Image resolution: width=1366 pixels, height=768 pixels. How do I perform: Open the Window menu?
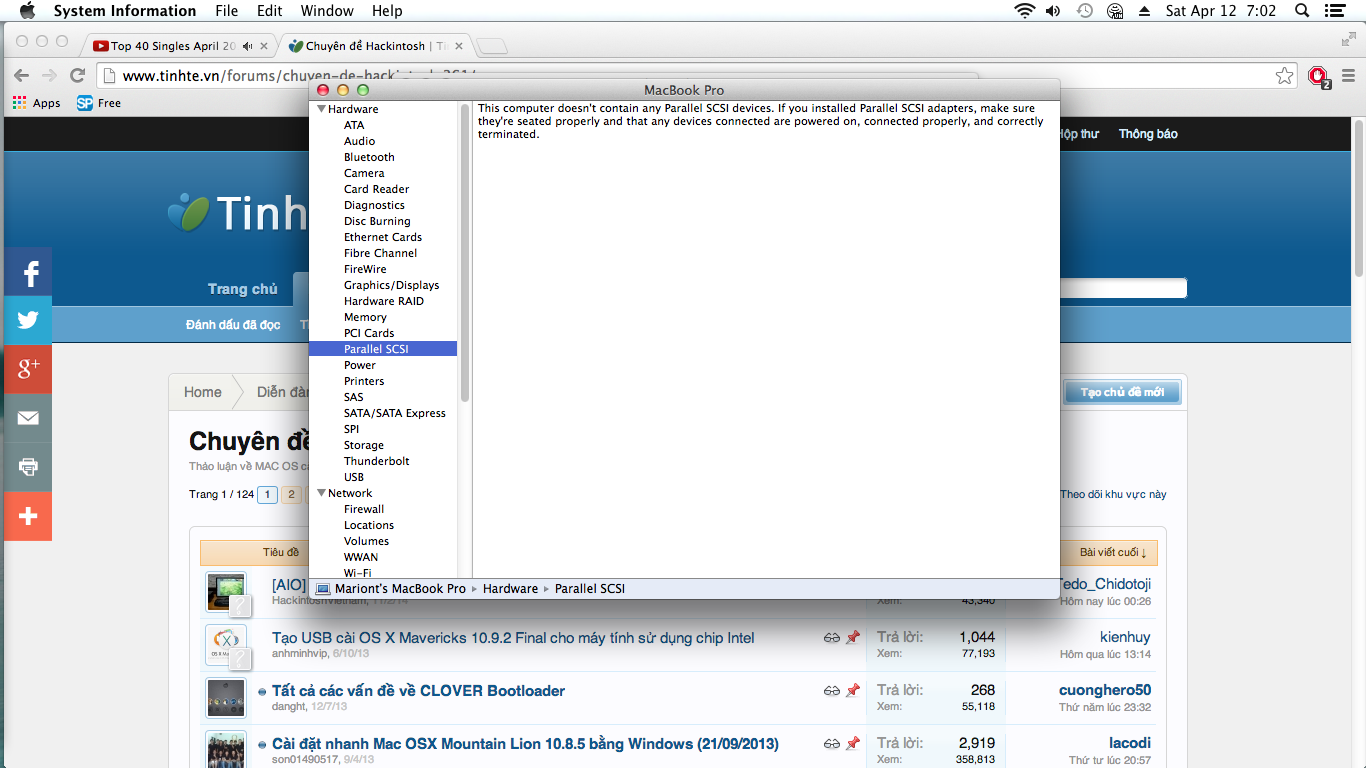coord(327,11)
